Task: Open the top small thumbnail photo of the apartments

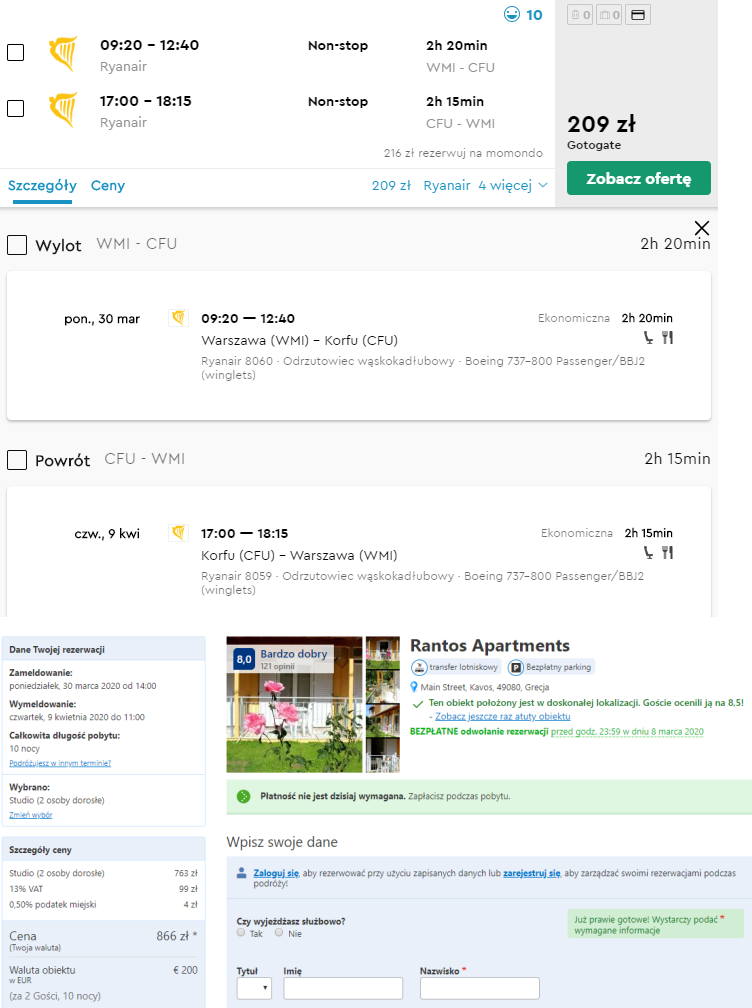Action: click(x=383, y=652)
